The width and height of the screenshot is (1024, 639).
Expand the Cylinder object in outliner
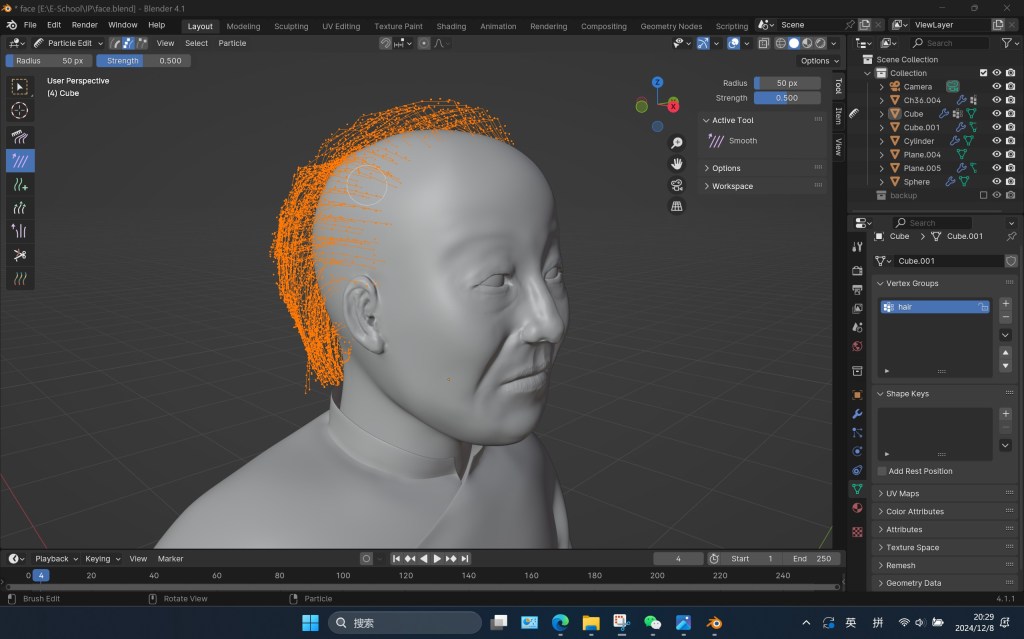coord(882,141)
